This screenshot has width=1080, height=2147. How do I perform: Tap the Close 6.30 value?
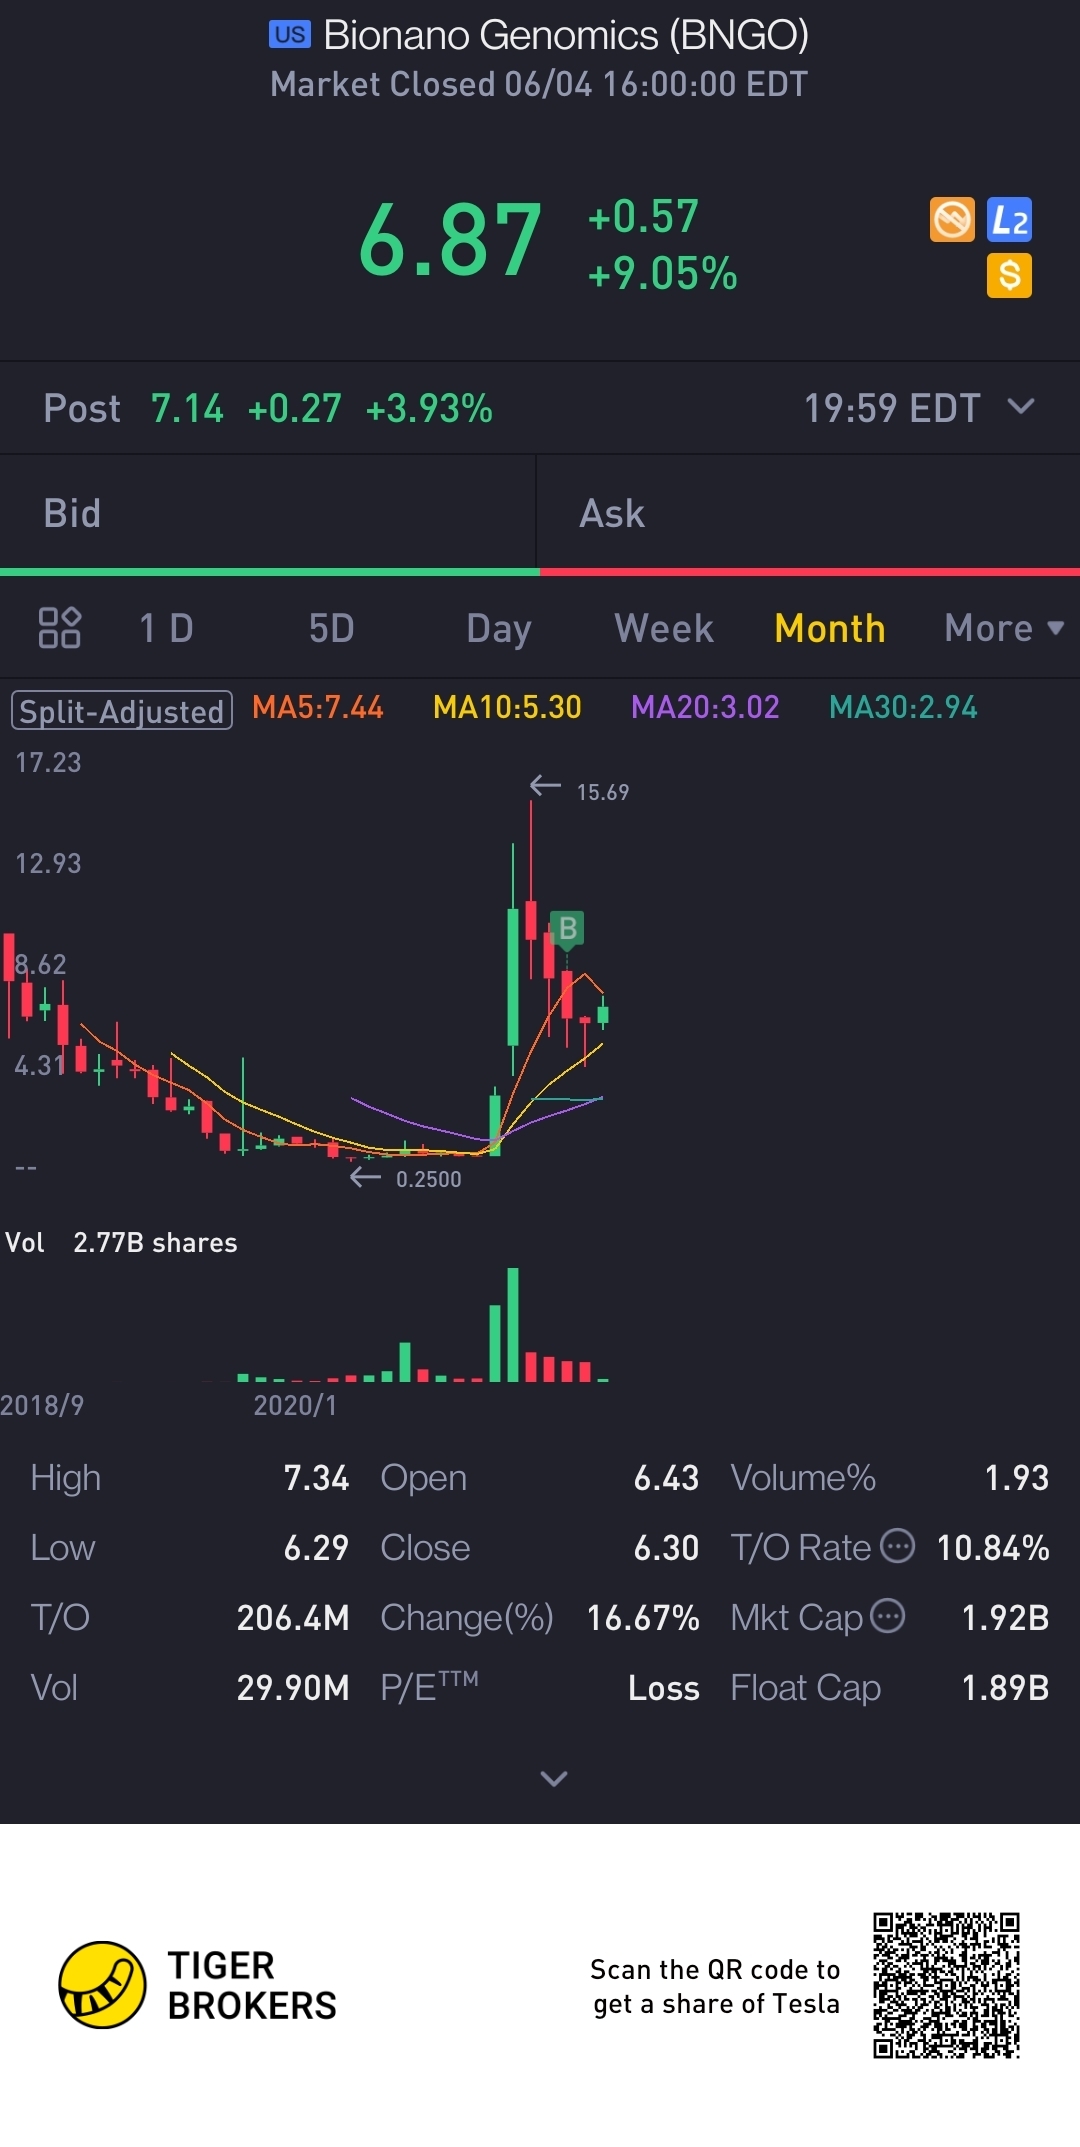coord(666,1547)
